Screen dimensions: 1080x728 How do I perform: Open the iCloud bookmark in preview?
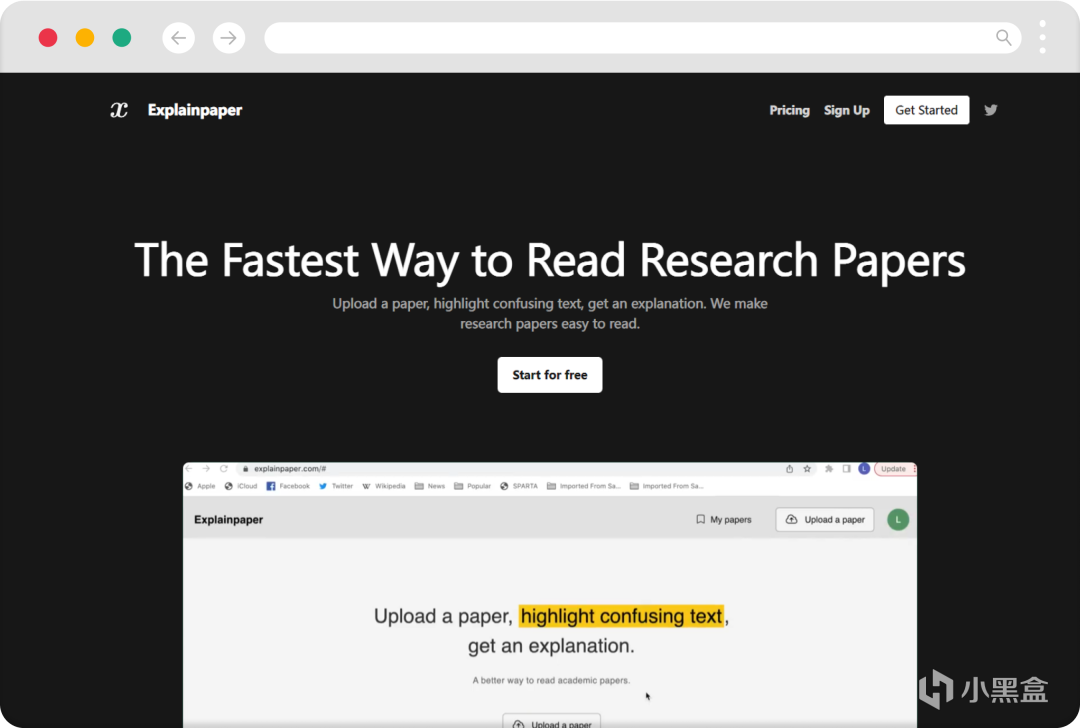tap(241, 486)
